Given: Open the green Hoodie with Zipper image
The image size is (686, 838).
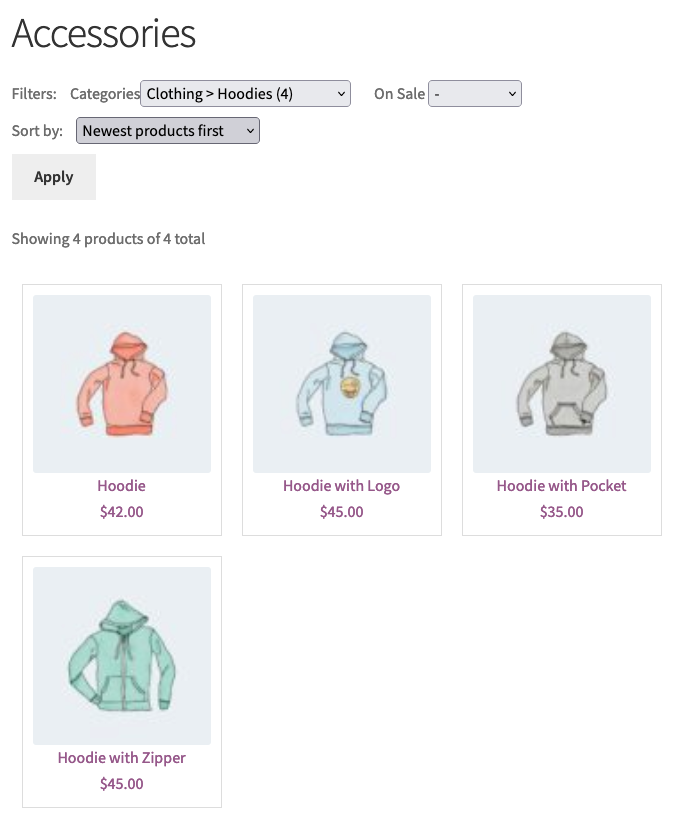Looking at the screenshot, I should pos(122,655).
